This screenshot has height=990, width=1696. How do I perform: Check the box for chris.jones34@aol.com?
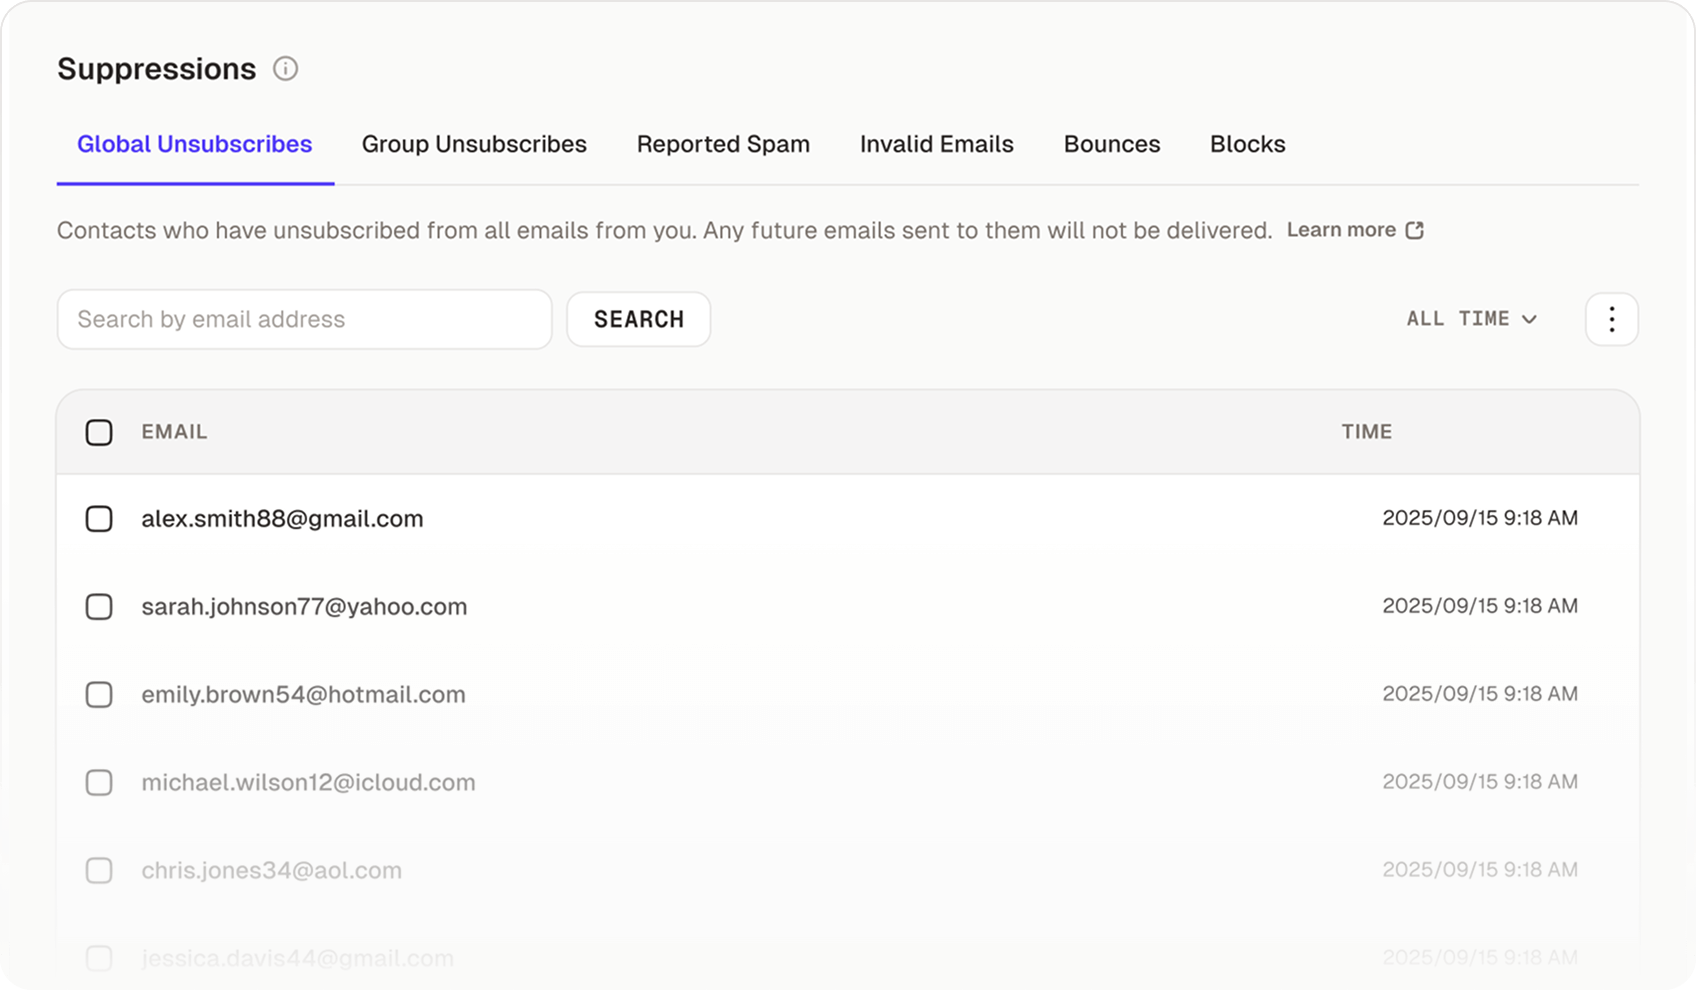click(99, 870)
